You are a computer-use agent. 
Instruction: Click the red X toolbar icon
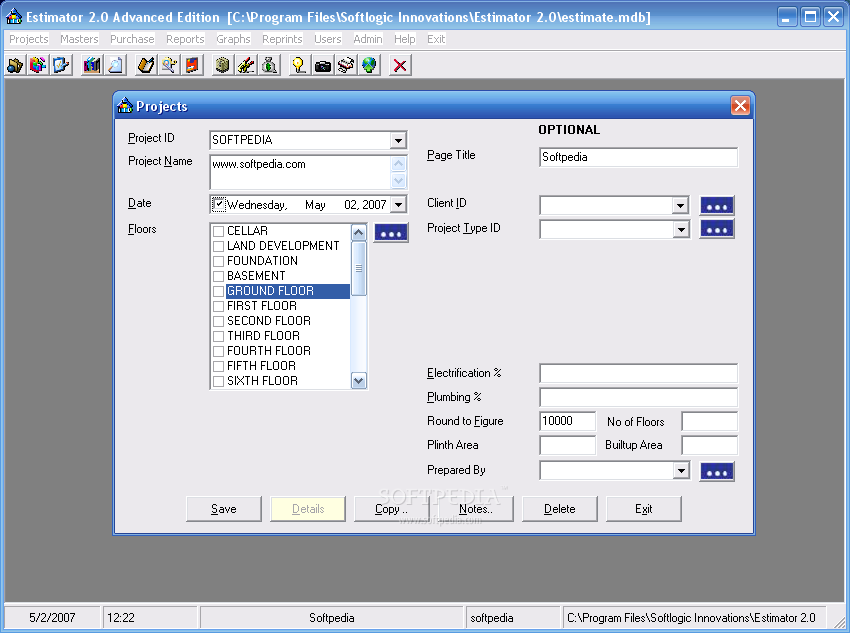pos(400,66)
